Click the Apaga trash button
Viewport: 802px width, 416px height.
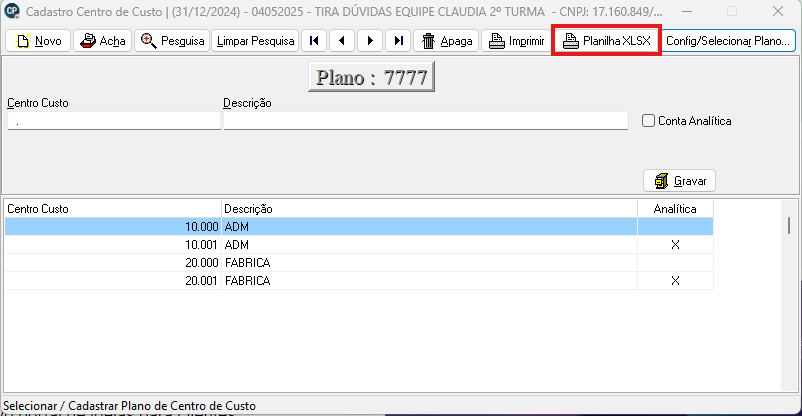(x=446, y=41)
